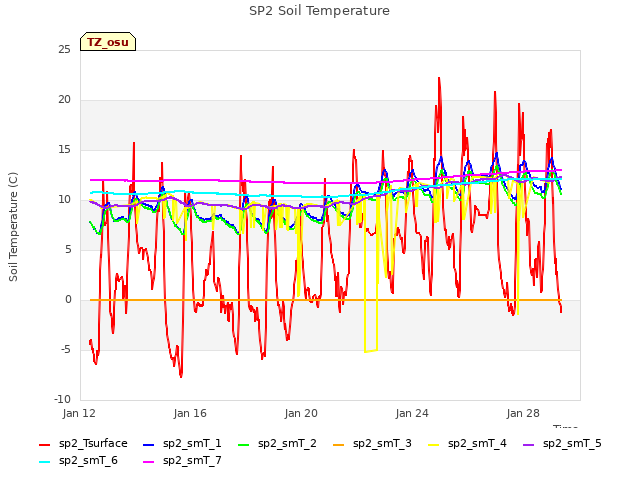Click the cyan sp2_smT_6 legend swatch
Image resolution: width=640 pixels, height=480 pixels.
[44, 462]
